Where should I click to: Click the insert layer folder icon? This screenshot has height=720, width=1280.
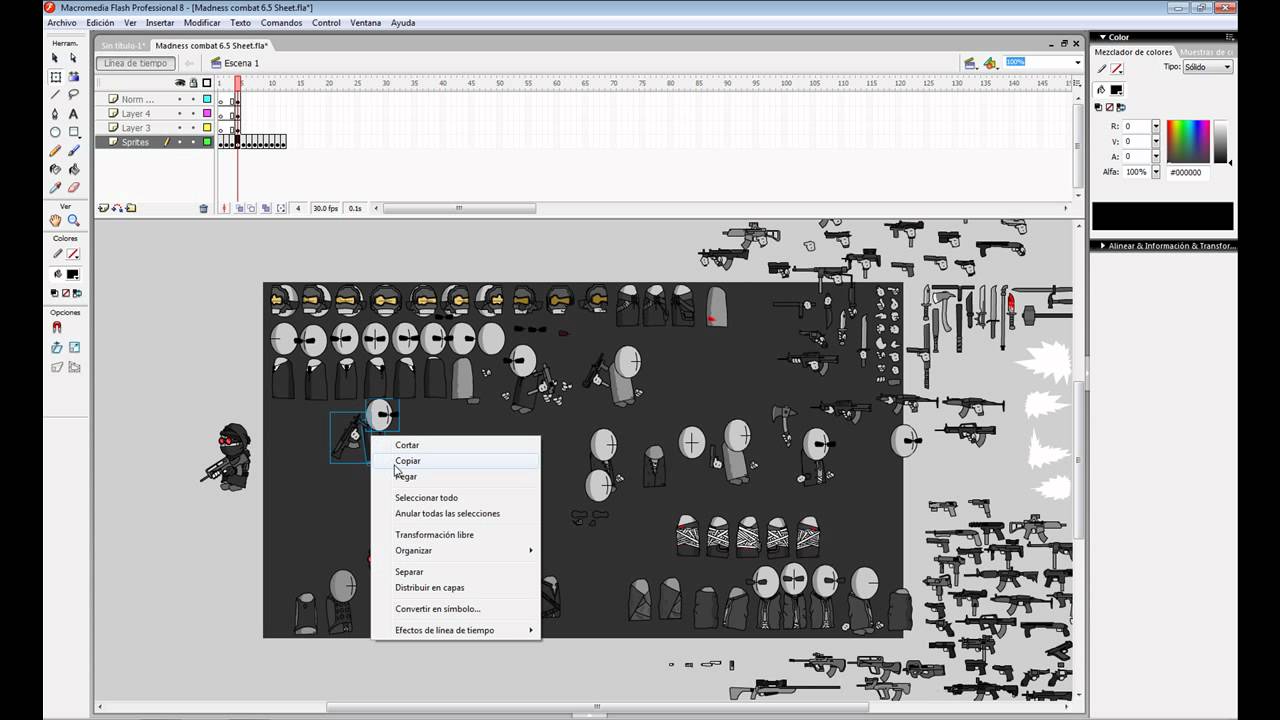click(x=131, y=208)
